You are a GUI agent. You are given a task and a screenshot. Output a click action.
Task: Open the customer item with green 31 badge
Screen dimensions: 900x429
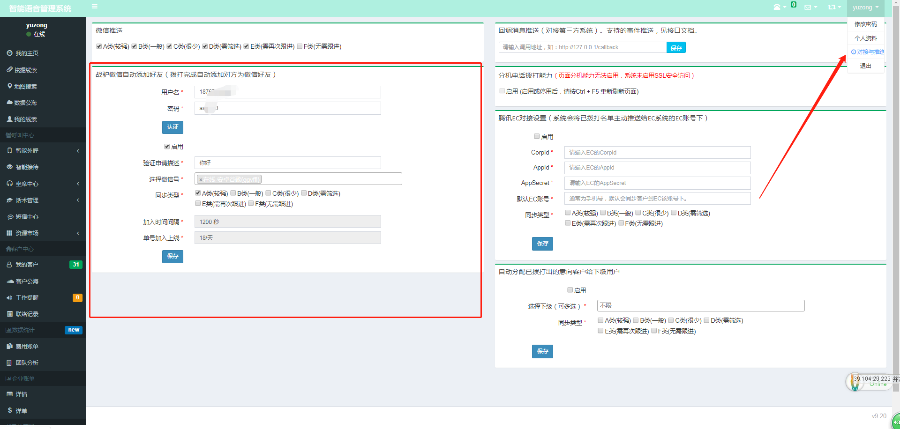coord(43,265)
